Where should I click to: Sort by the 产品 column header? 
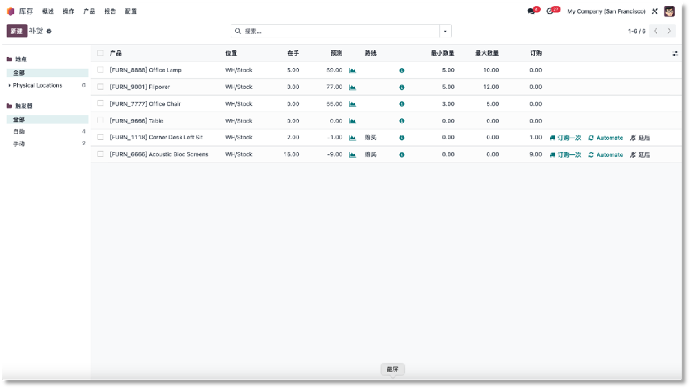point(116,53)
